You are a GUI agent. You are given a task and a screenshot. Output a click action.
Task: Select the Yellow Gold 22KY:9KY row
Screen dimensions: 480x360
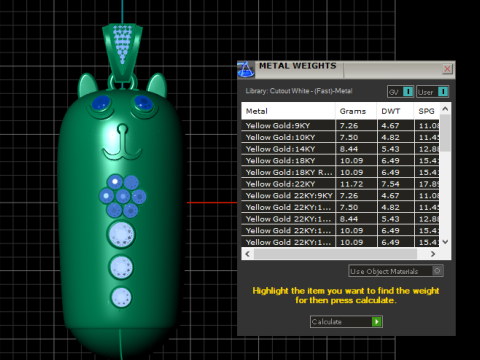pyautogui.click(x=340, y=196)
